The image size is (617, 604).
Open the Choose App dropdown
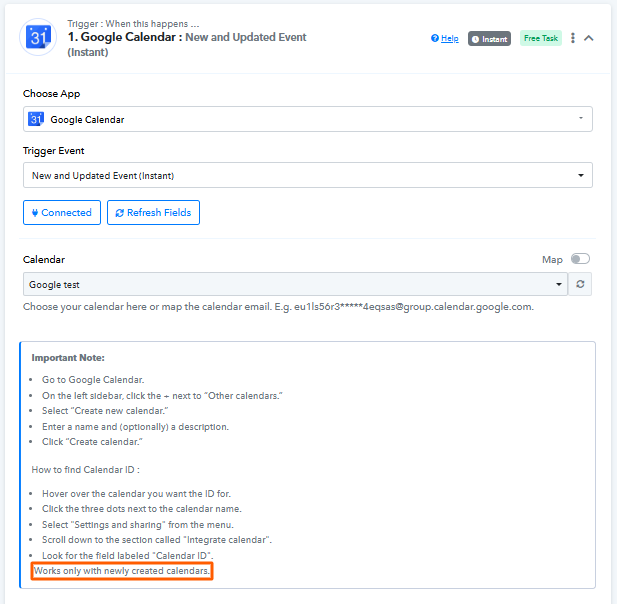click(x=307, y=119)
